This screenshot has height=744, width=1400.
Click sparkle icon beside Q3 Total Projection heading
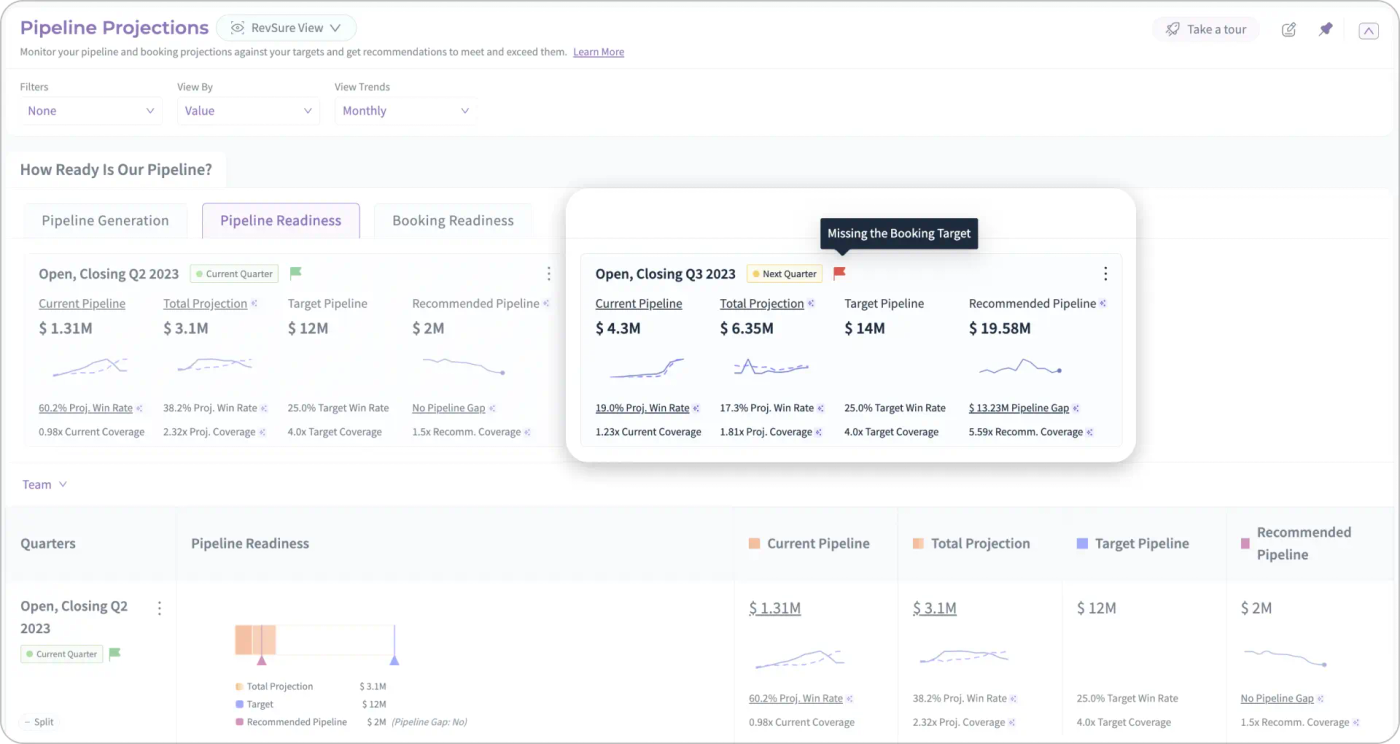coord(811,304)
